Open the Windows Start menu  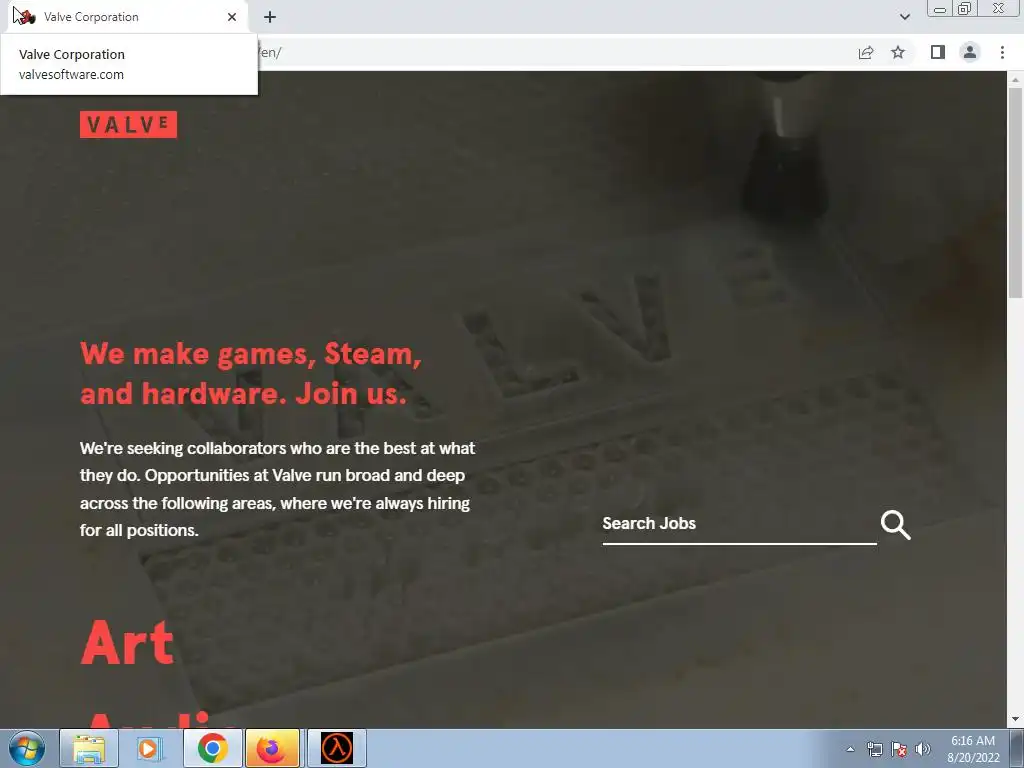coord(26,748)
